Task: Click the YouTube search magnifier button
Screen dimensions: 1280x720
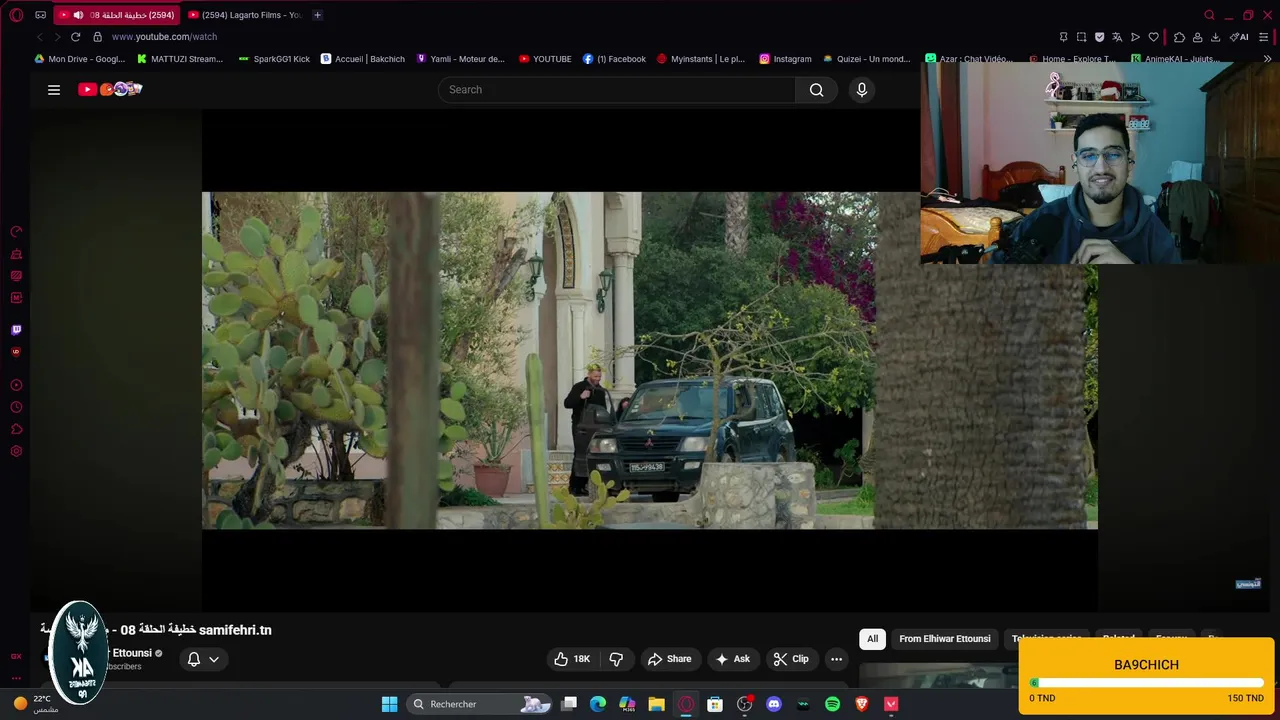Action: 817,90
